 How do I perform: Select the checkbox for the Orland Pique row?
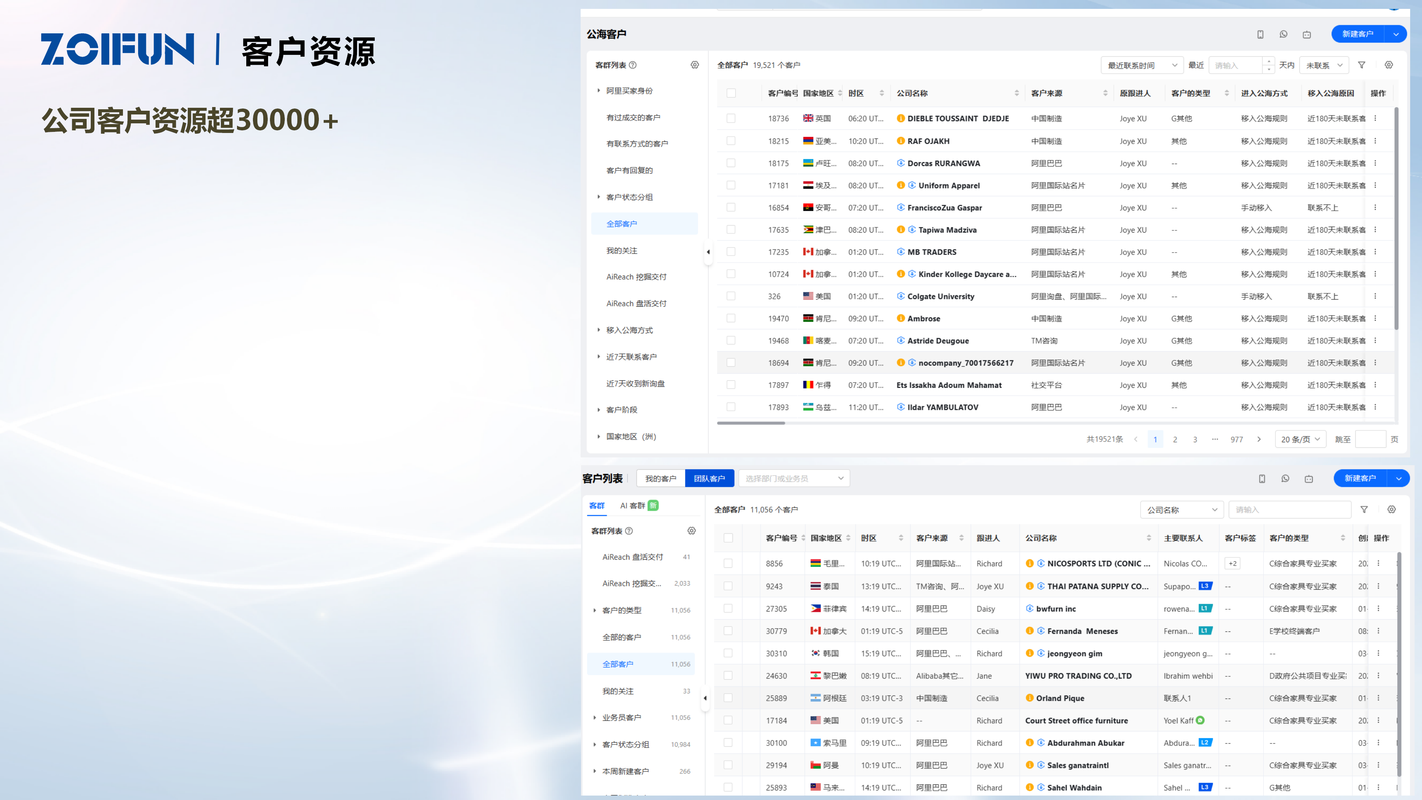(x=728, y=698)
